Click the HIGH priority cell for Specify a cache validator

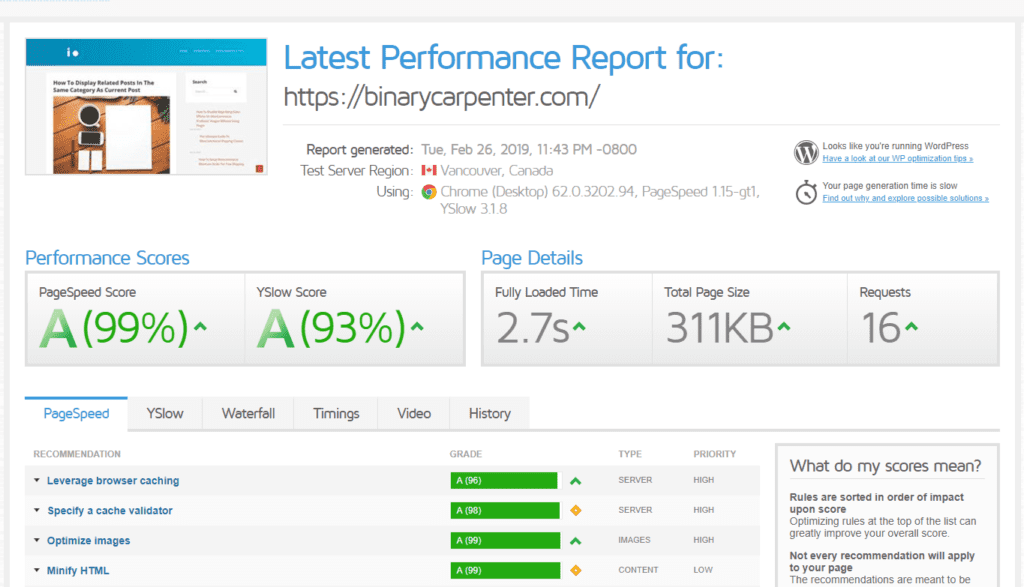703,510
